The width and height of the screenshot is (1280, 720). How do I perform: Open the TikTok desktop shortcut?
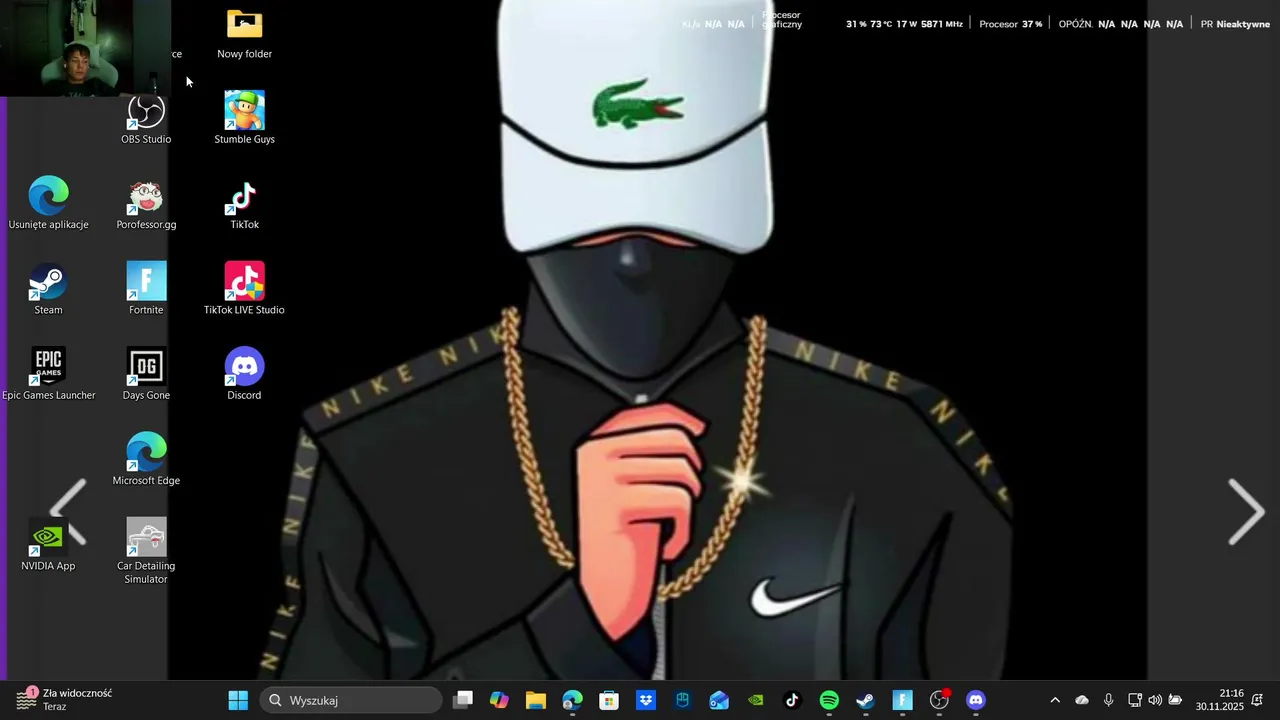[x=244, y=205]
